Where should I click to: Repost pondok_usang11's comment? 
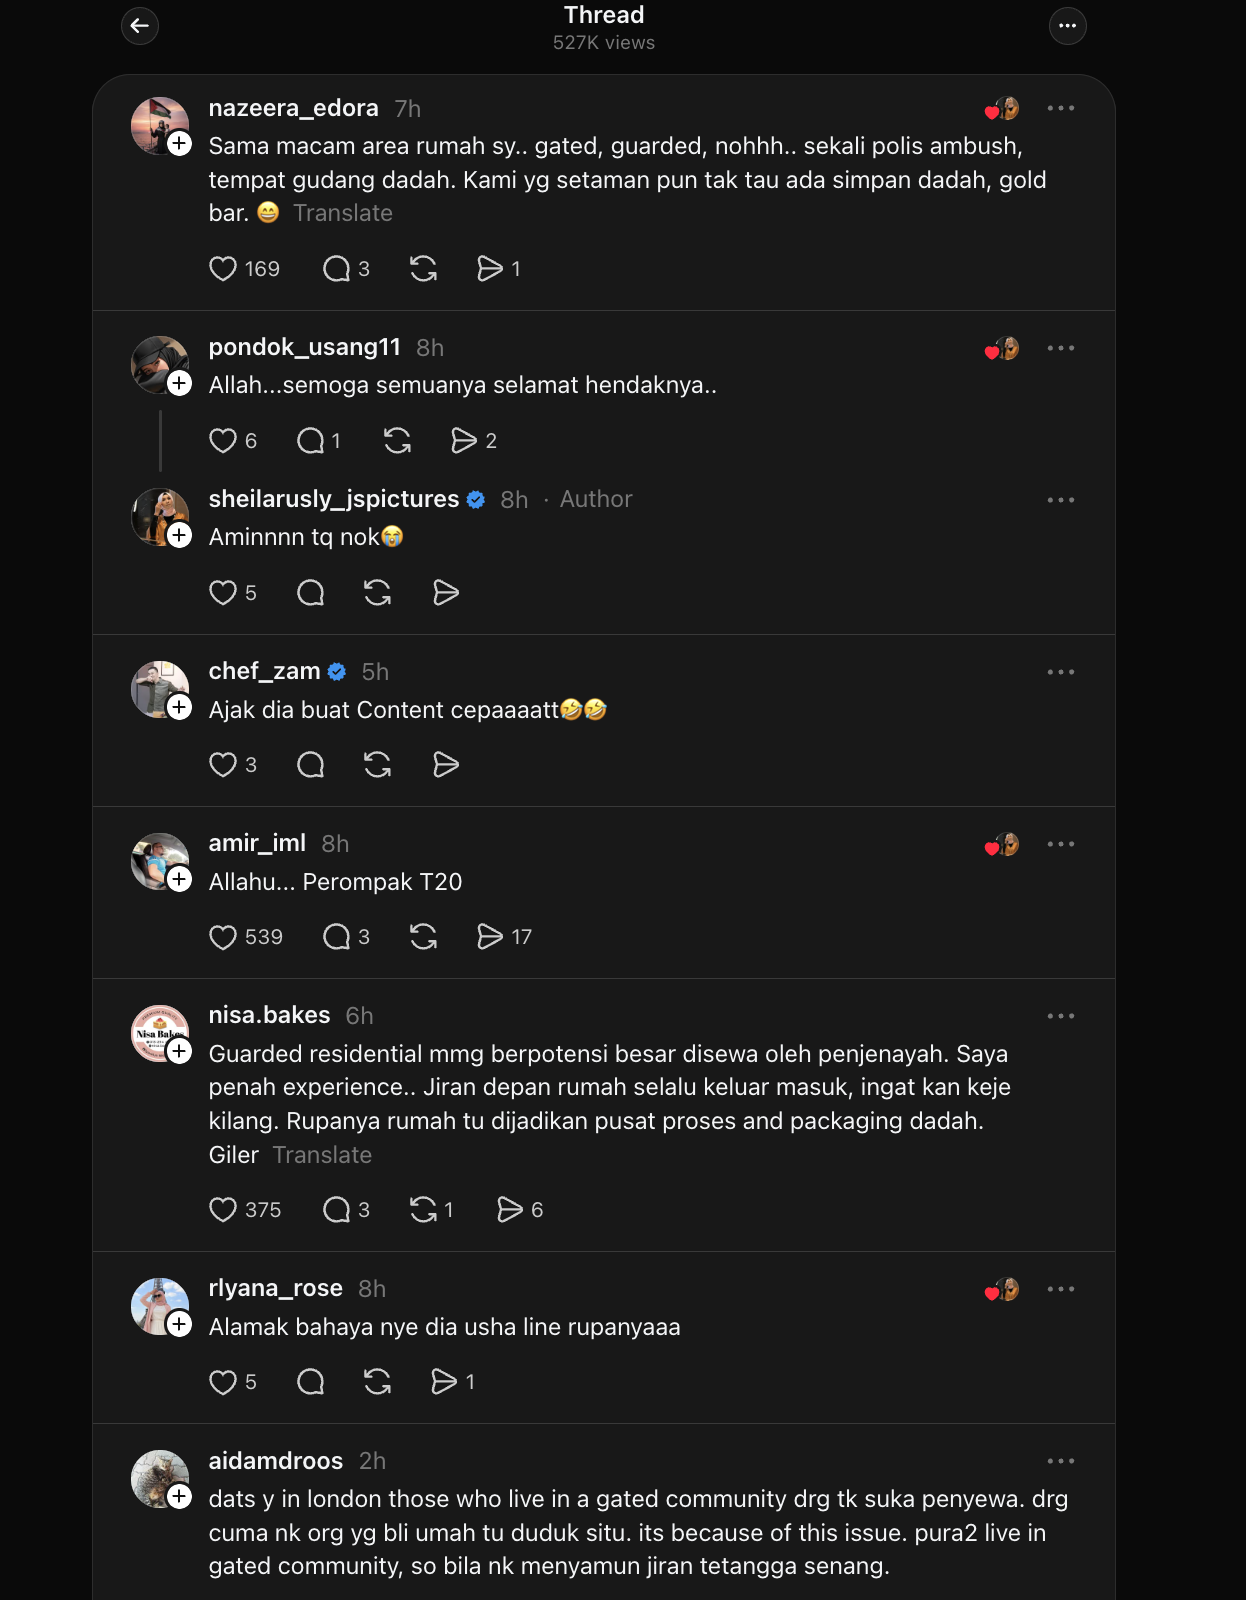point(397,441)
